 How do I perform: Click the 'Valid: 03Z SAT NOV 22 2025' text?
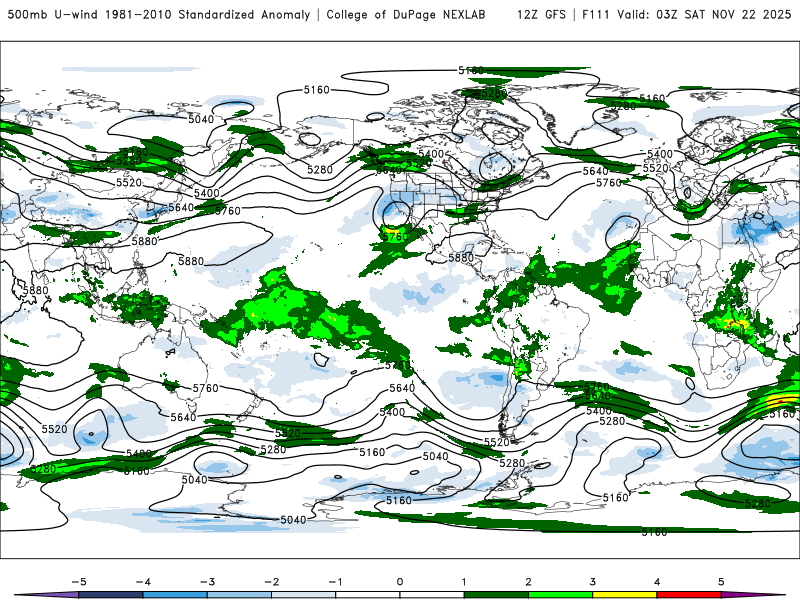[704, 15]
